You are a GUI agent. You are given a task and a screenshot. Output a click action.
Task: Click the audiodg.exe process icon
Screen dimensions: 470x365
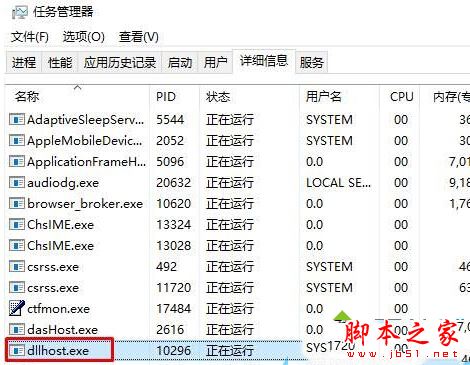pos(17,182)
